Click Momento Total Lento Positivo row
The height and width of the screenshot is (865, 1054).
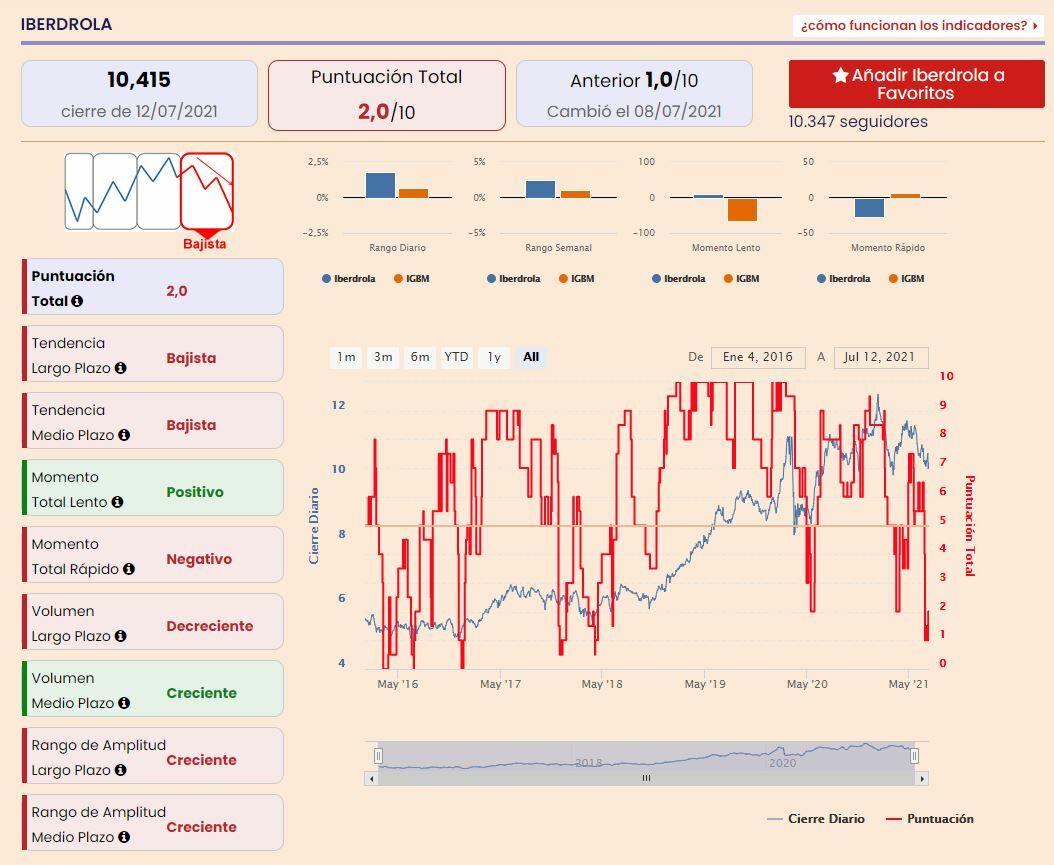click(x=153, y=488)
